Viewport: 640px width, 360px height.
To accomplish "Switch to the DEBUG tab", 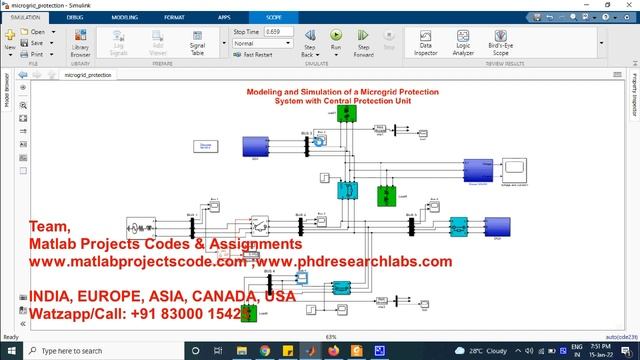I will 75,18.
